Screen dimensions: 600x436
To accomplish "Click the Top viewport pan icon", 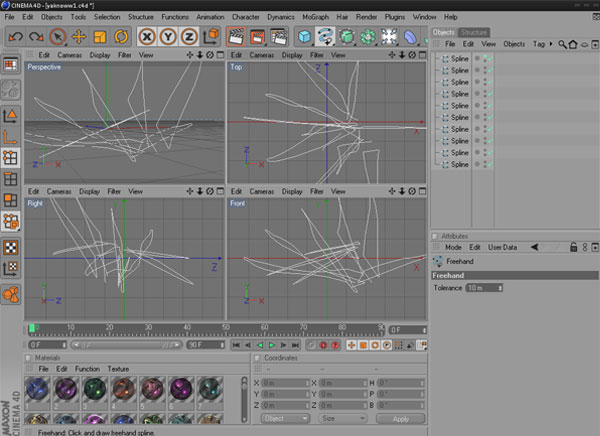I will pos(391,55).
